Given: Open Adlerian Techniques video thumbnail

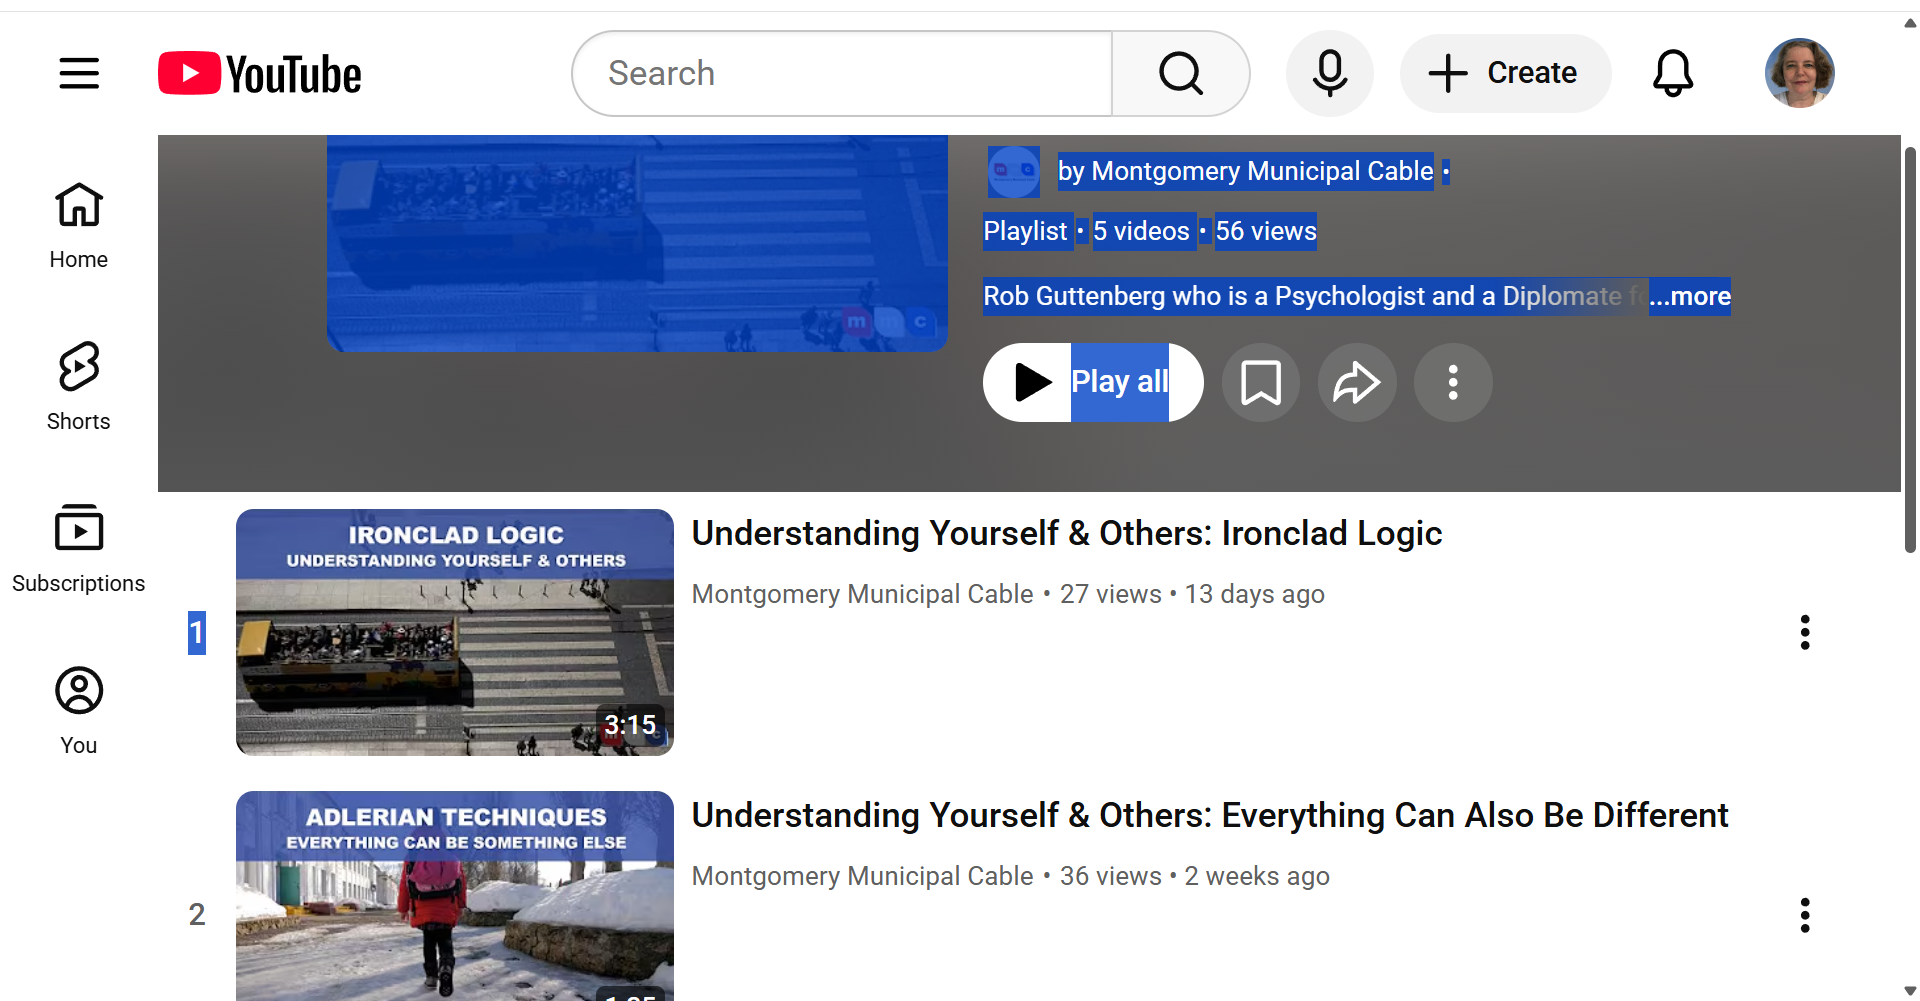Looking at the screenshot, I should coord(455,896).
